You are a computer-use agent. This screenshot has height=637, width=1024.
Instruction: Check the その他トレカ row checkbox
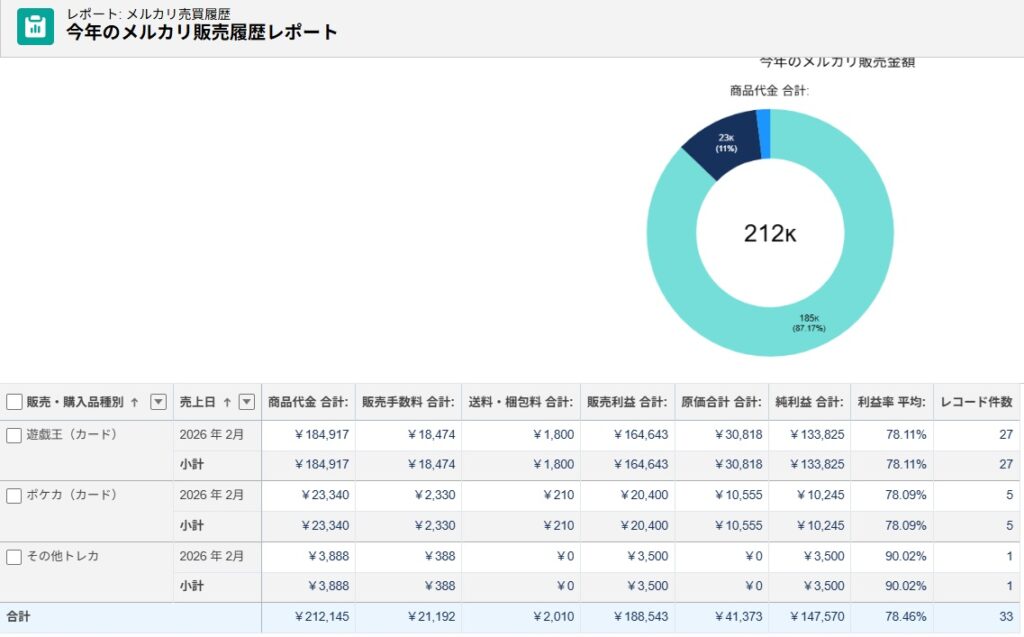14,556
